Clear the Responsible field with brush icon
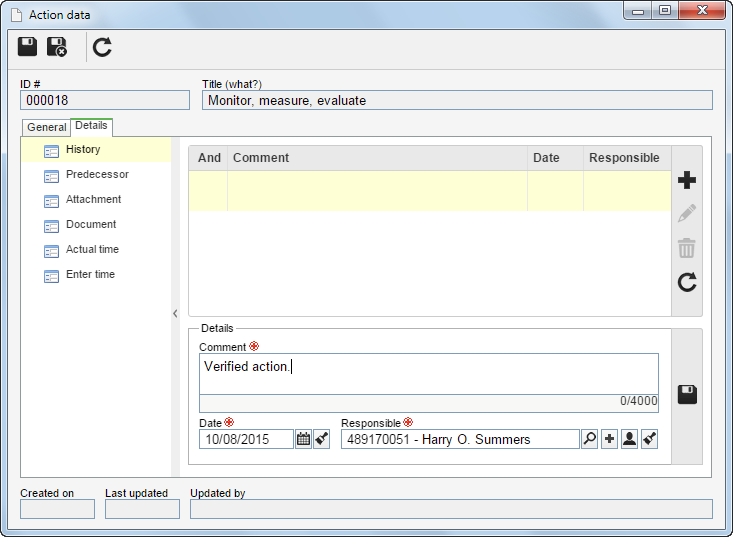This screenshot has height=537, width=733. coord(650,439)
